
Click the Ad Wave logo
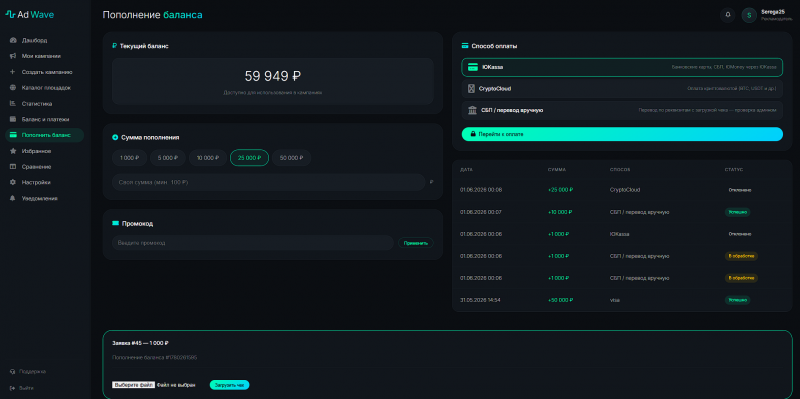point(30,15)
